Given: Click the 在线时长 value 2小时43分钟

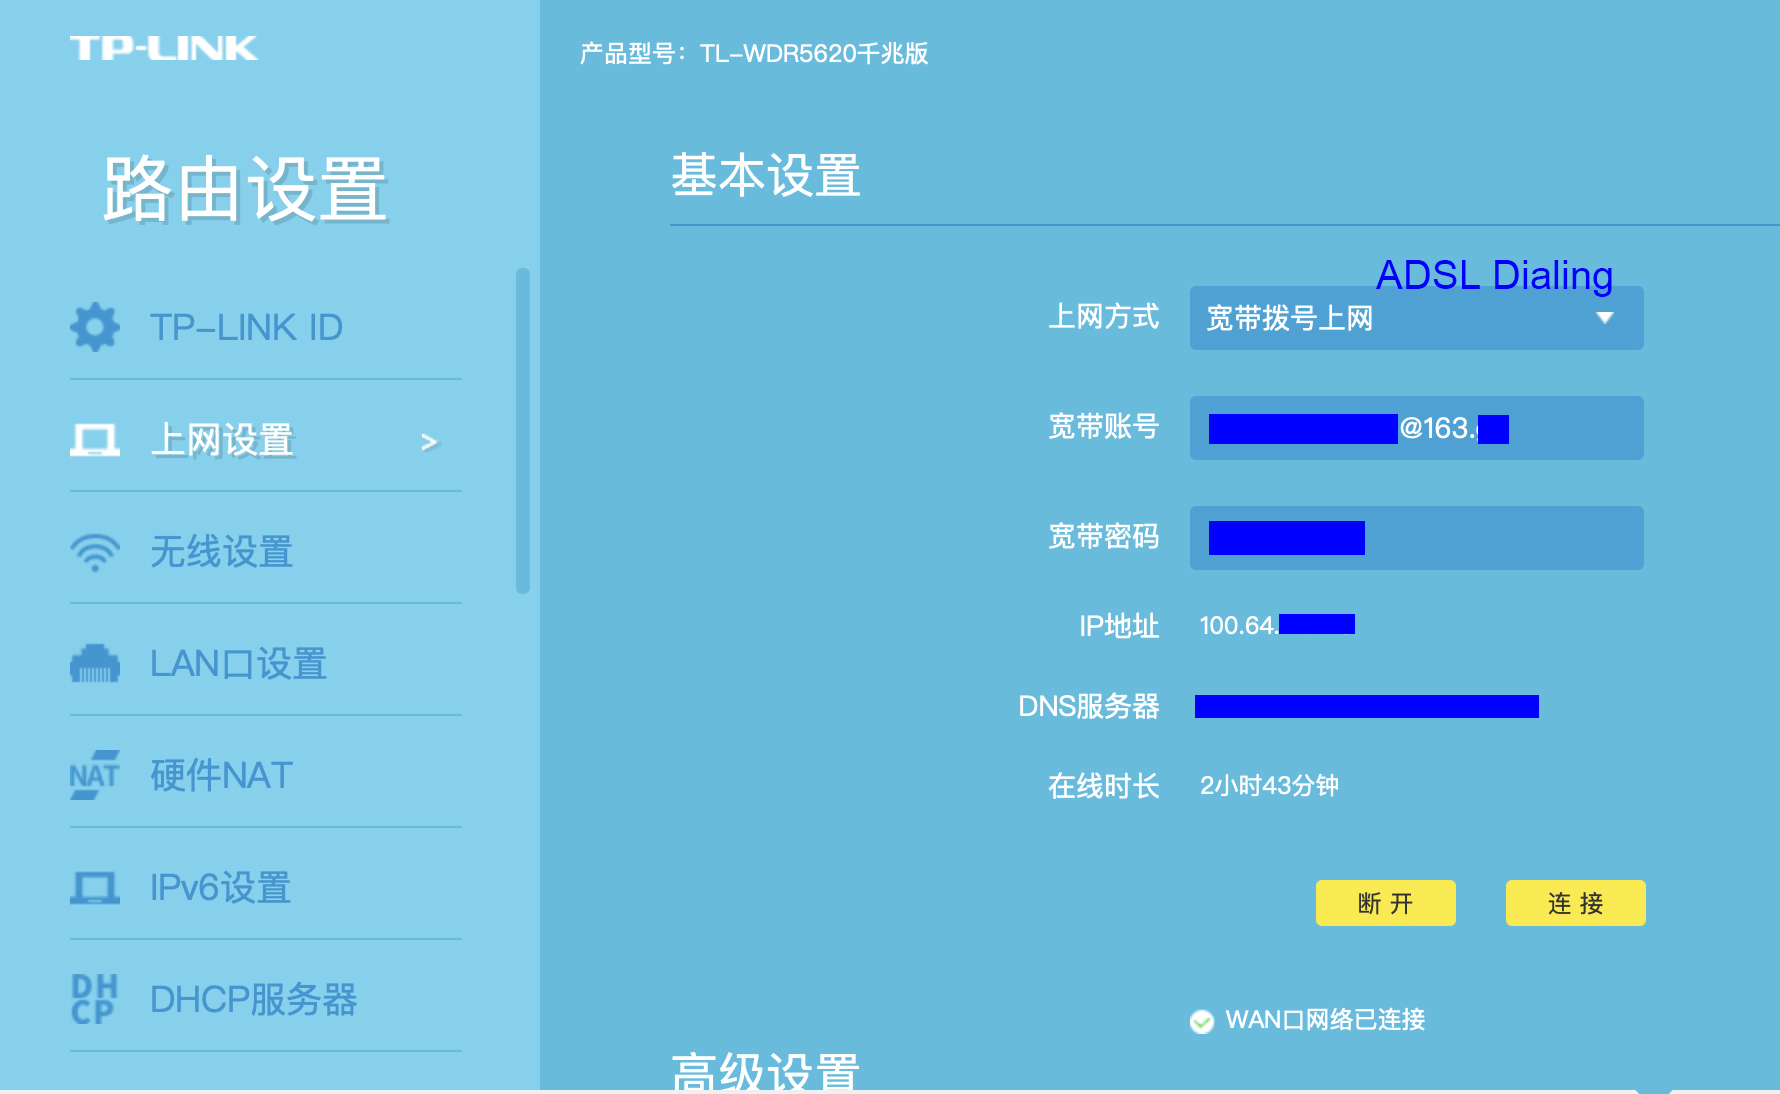Looking at the screenshot, I should pos(1269,785).
